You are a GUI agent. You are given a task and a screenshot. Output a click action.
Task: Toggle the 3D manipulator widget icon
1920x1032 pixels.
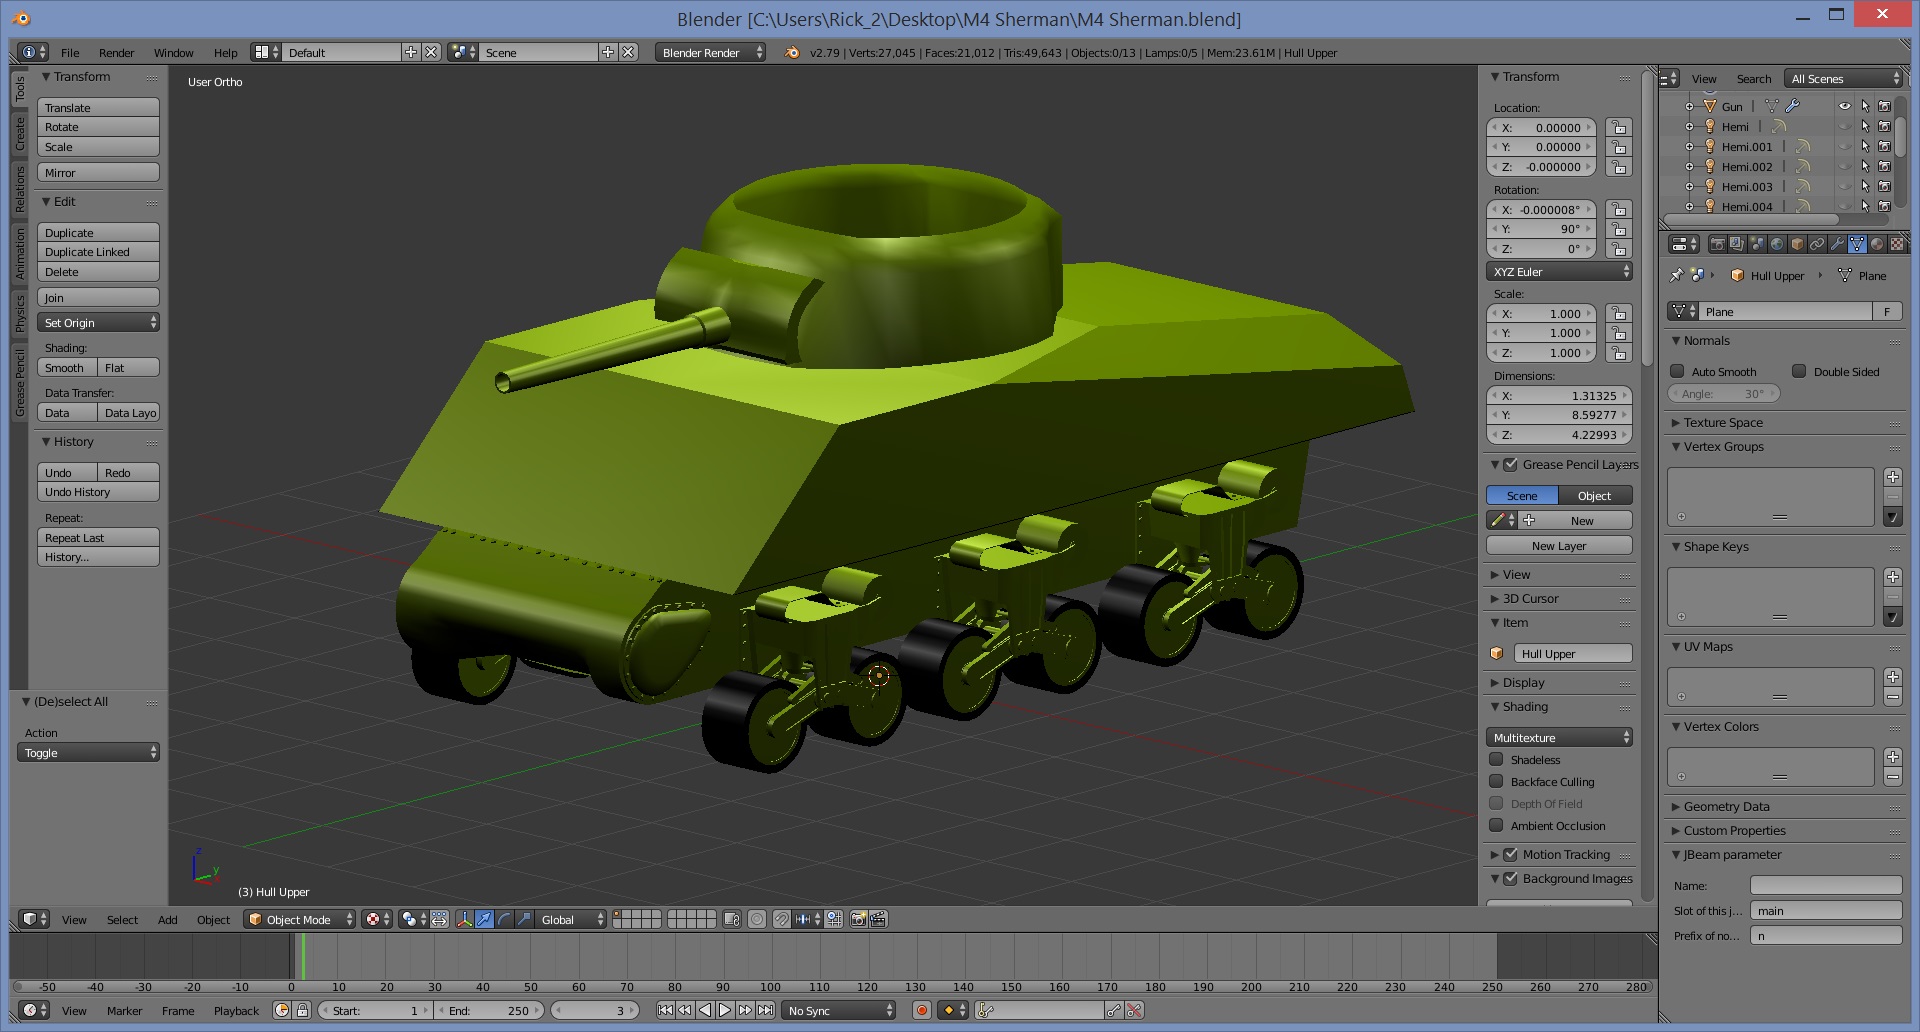click(x=464, y=919)
